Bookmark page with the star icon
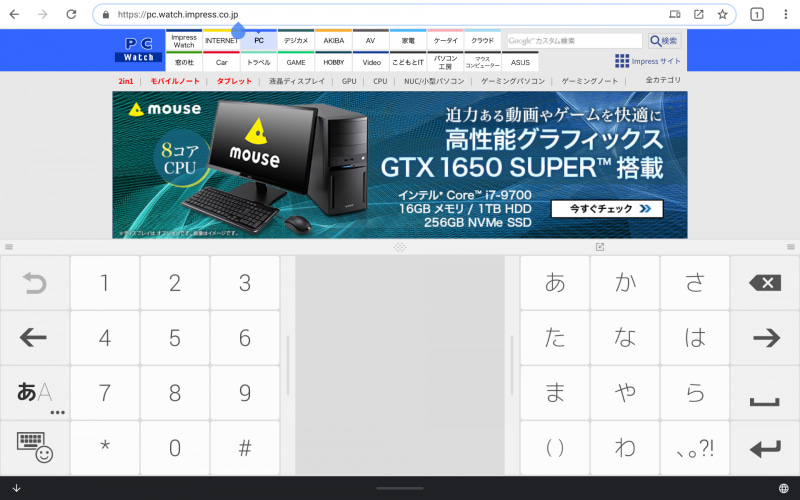Screen dimensions: 800x500 coord(722,14)
